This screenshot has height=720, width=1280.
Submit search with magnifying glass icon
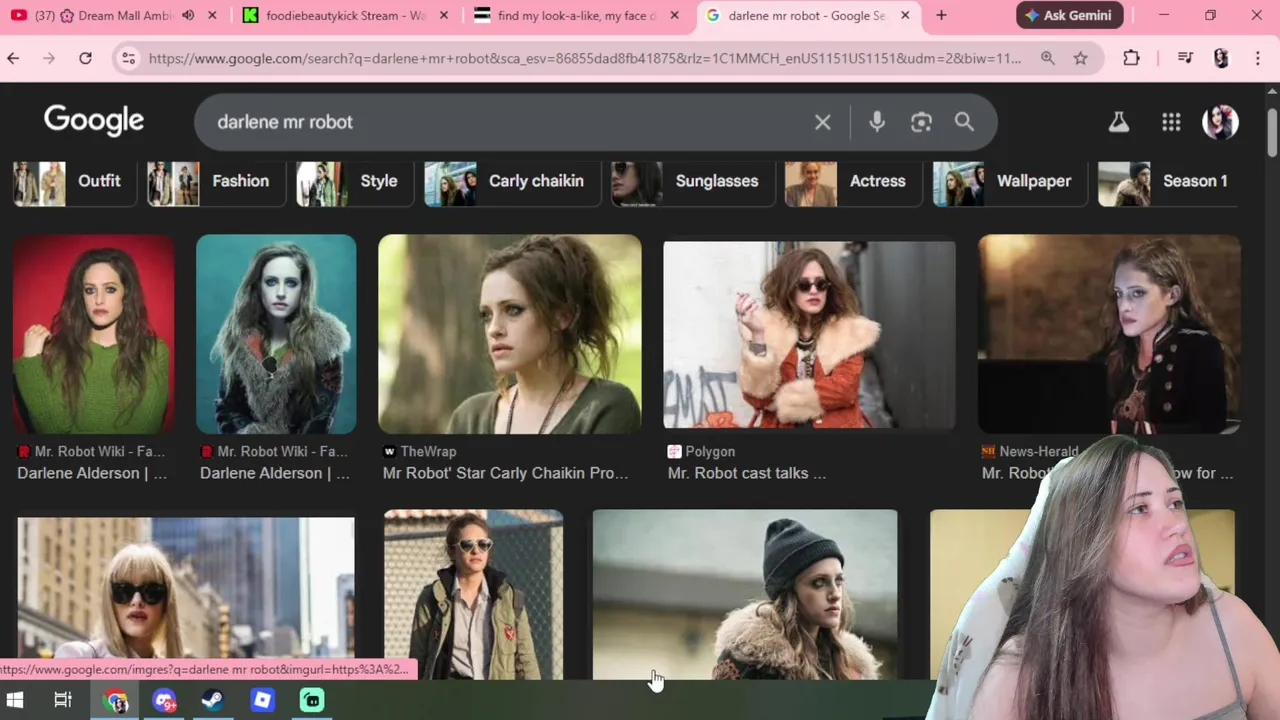pos(964,122)
